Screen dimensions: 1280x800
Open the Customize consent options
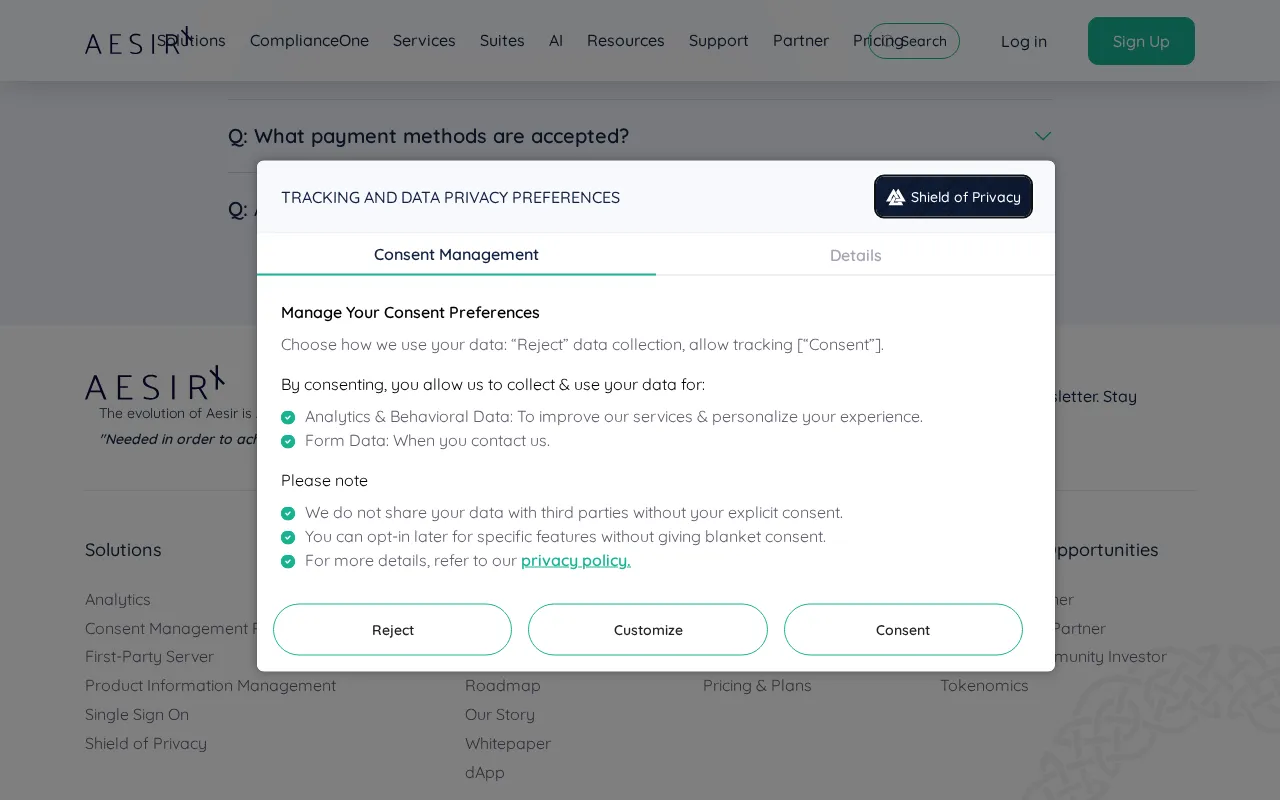coord(648,630)
